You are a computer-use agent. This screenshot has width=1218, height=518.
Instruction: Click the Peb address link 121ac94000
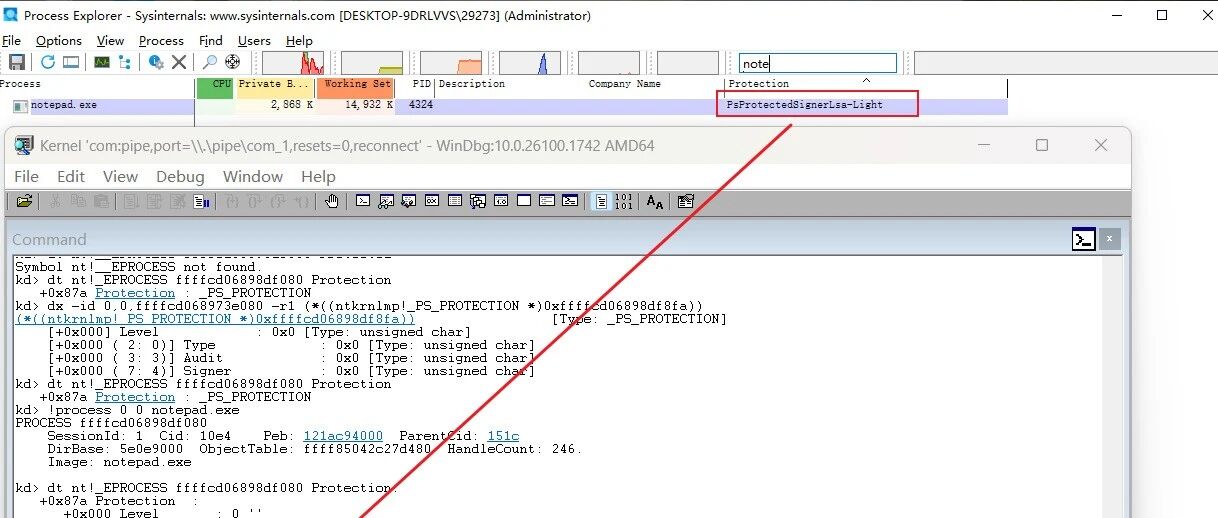point(343,436)
